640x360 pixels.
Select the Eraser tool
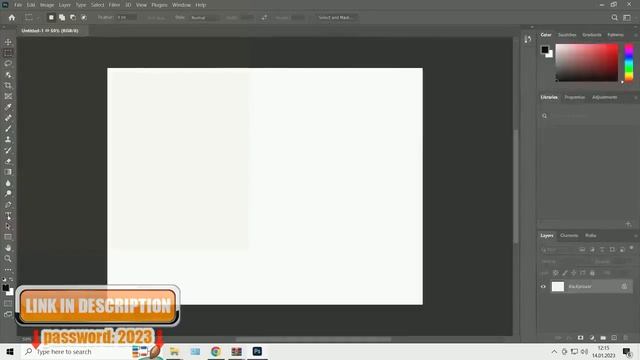[x=8, y=161]
